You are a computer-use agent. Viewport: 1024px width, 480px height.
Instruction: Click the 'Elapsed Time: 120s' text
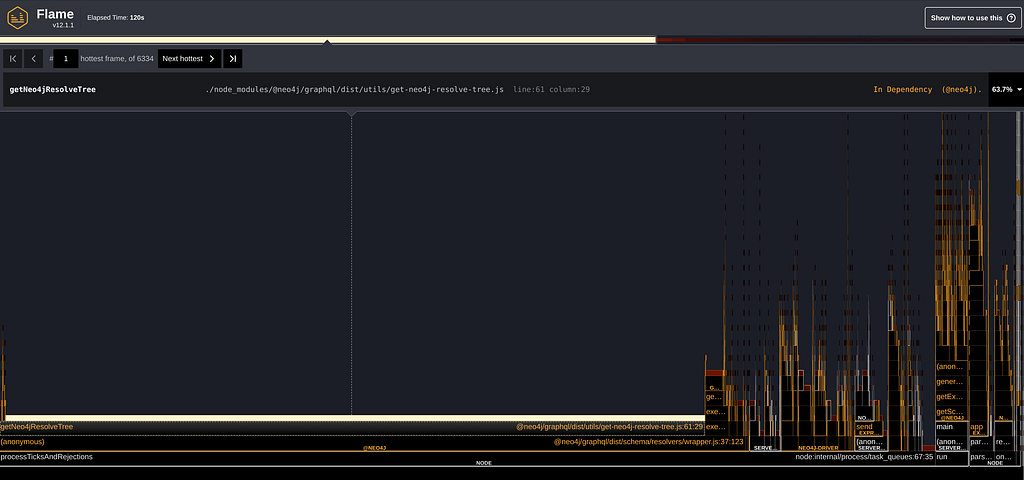coord(116,18)
